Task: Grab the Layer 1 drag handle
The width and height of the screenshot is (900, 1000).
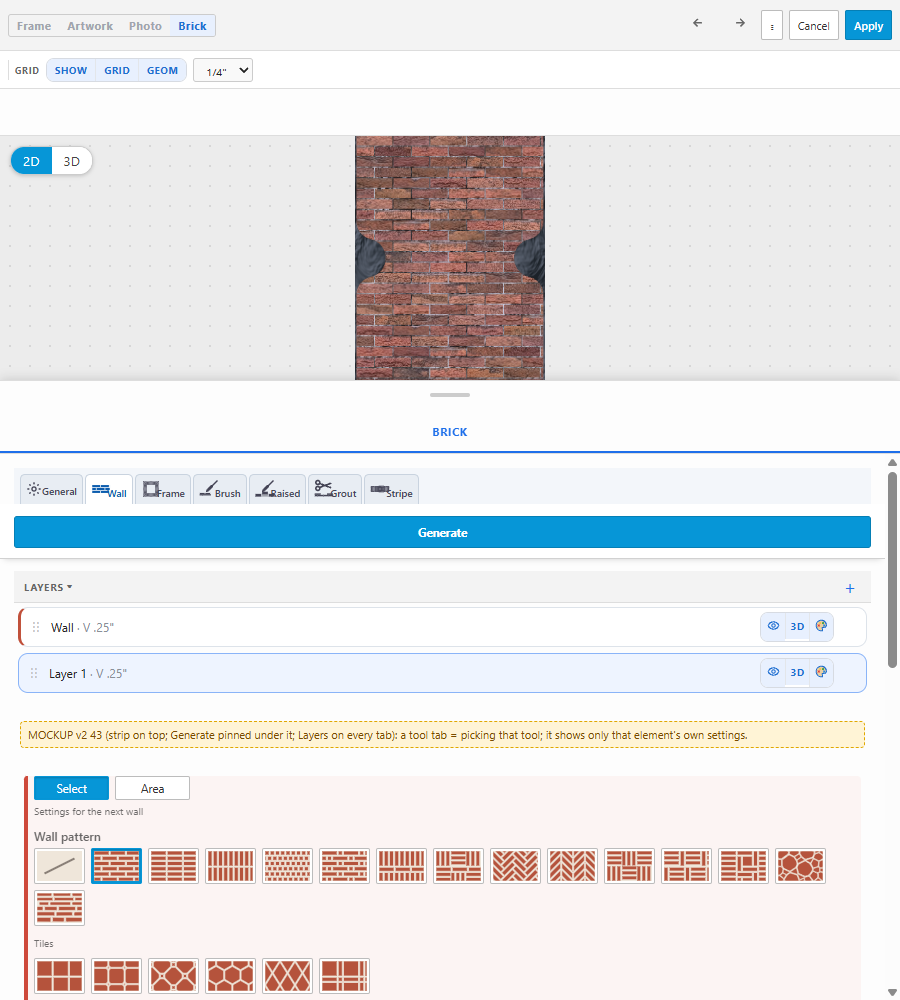Action: click(x=34, y=673)
